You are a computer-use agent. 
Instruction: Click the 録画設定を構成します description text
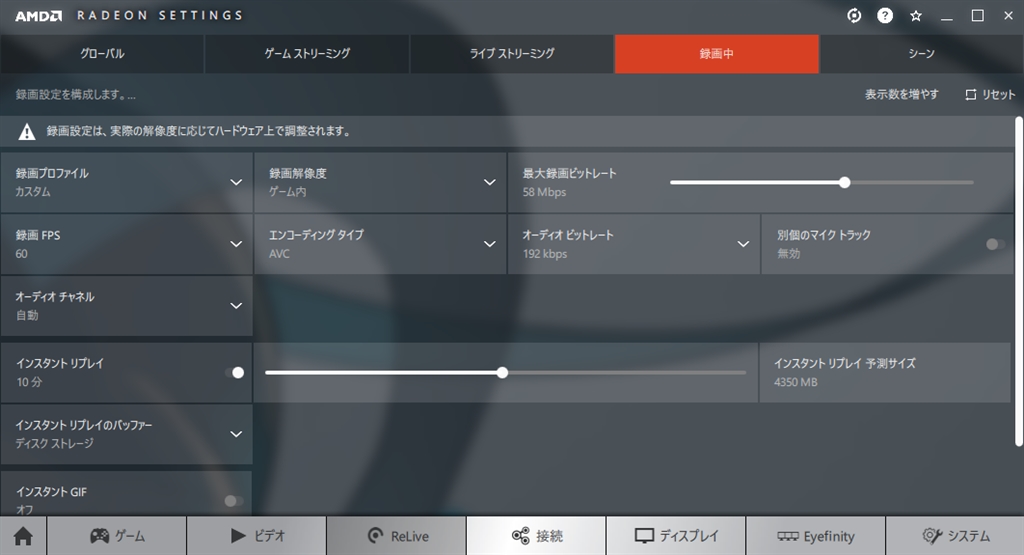tap(76, 95)
